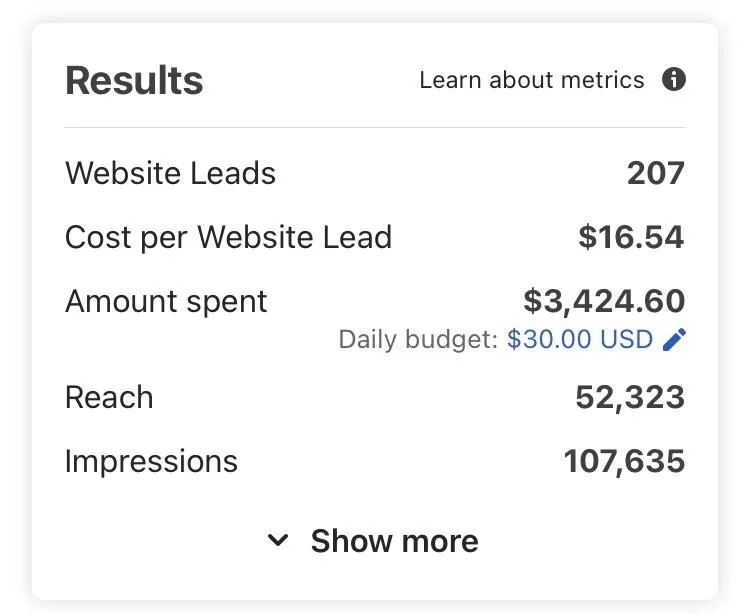This screenshot has height=613, width=750.
Task: Select the Amount spent label
Action: point(166,302)
